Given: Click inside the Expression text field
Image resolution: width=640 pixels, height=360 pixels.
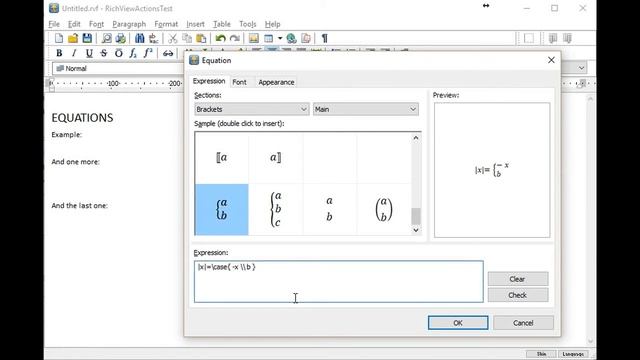Looking at the screenshot, I should (339, 282).
